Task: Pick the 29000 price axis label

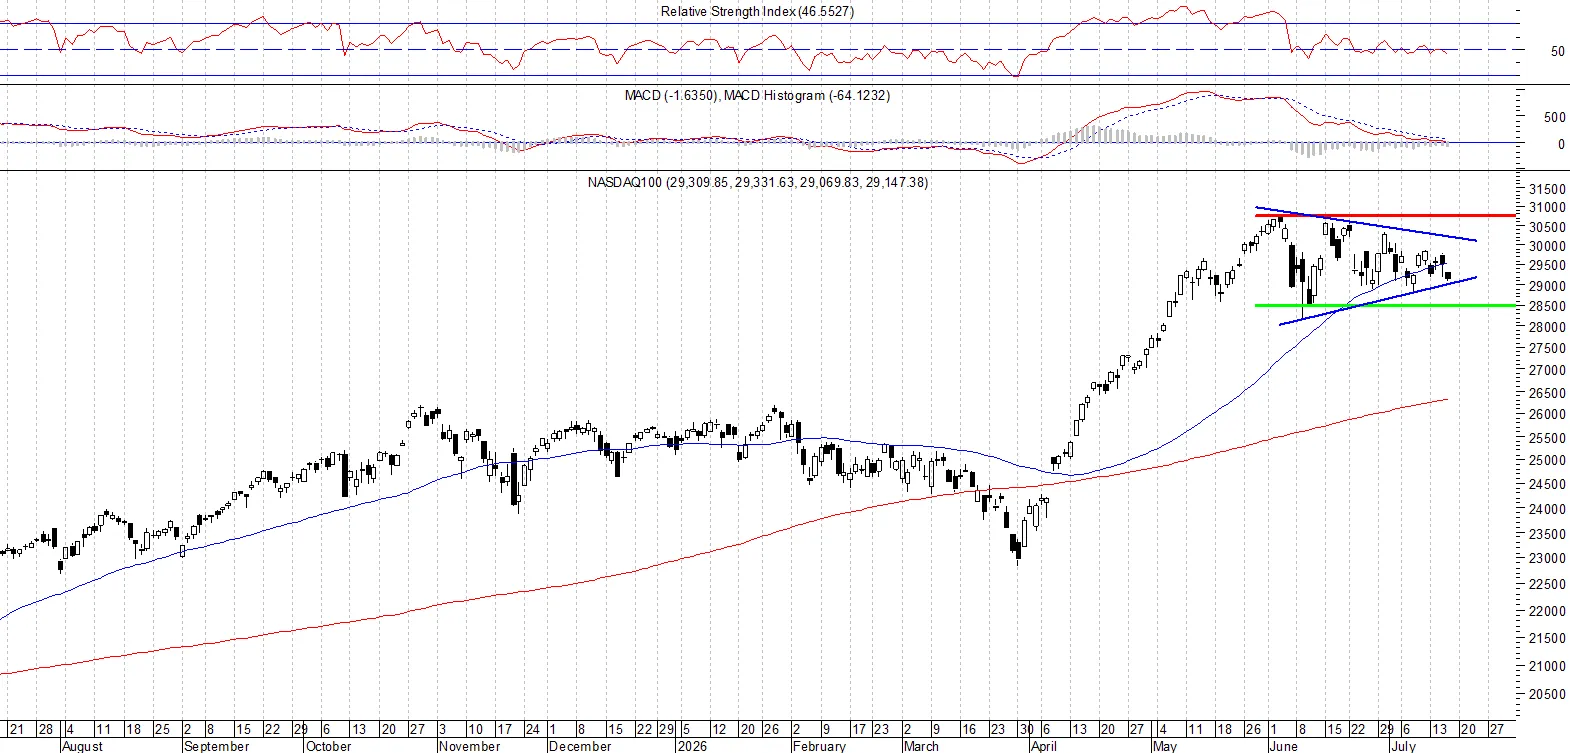Action: pyautogui.click(x=1547, y=285)
